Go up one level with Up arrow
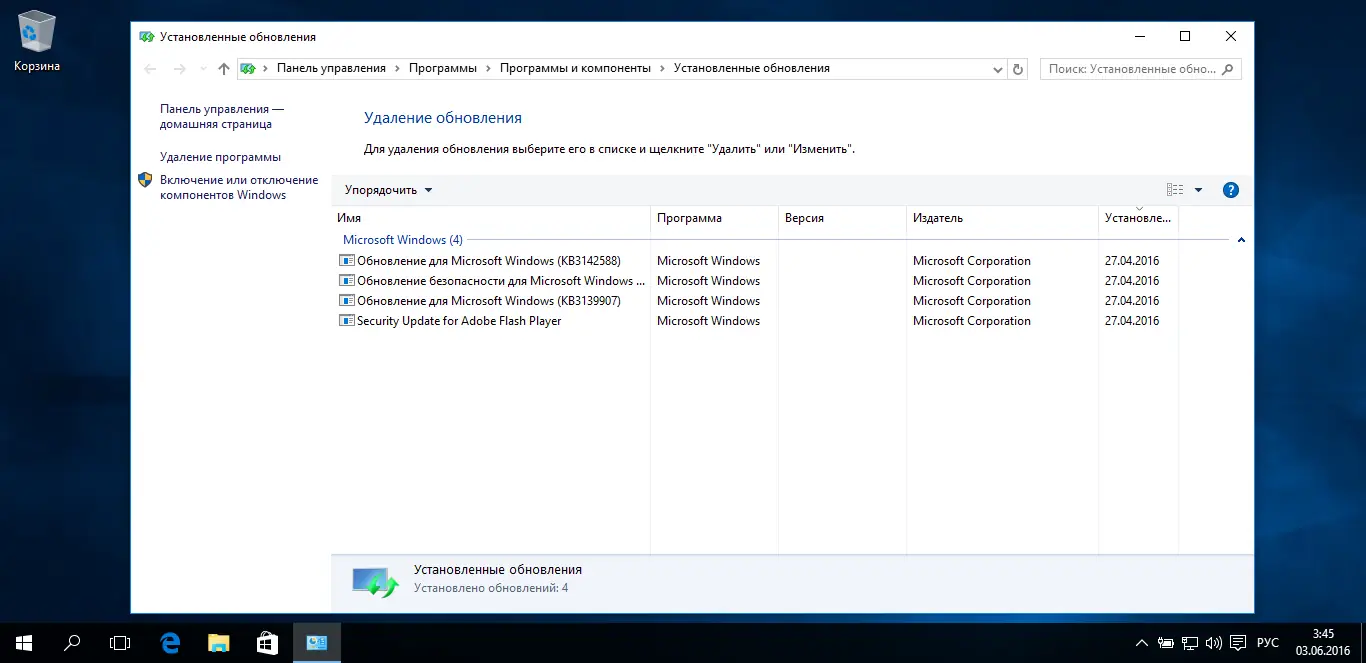The width and height of the screenshot is (1366, 663). click(x=224, y=69)
